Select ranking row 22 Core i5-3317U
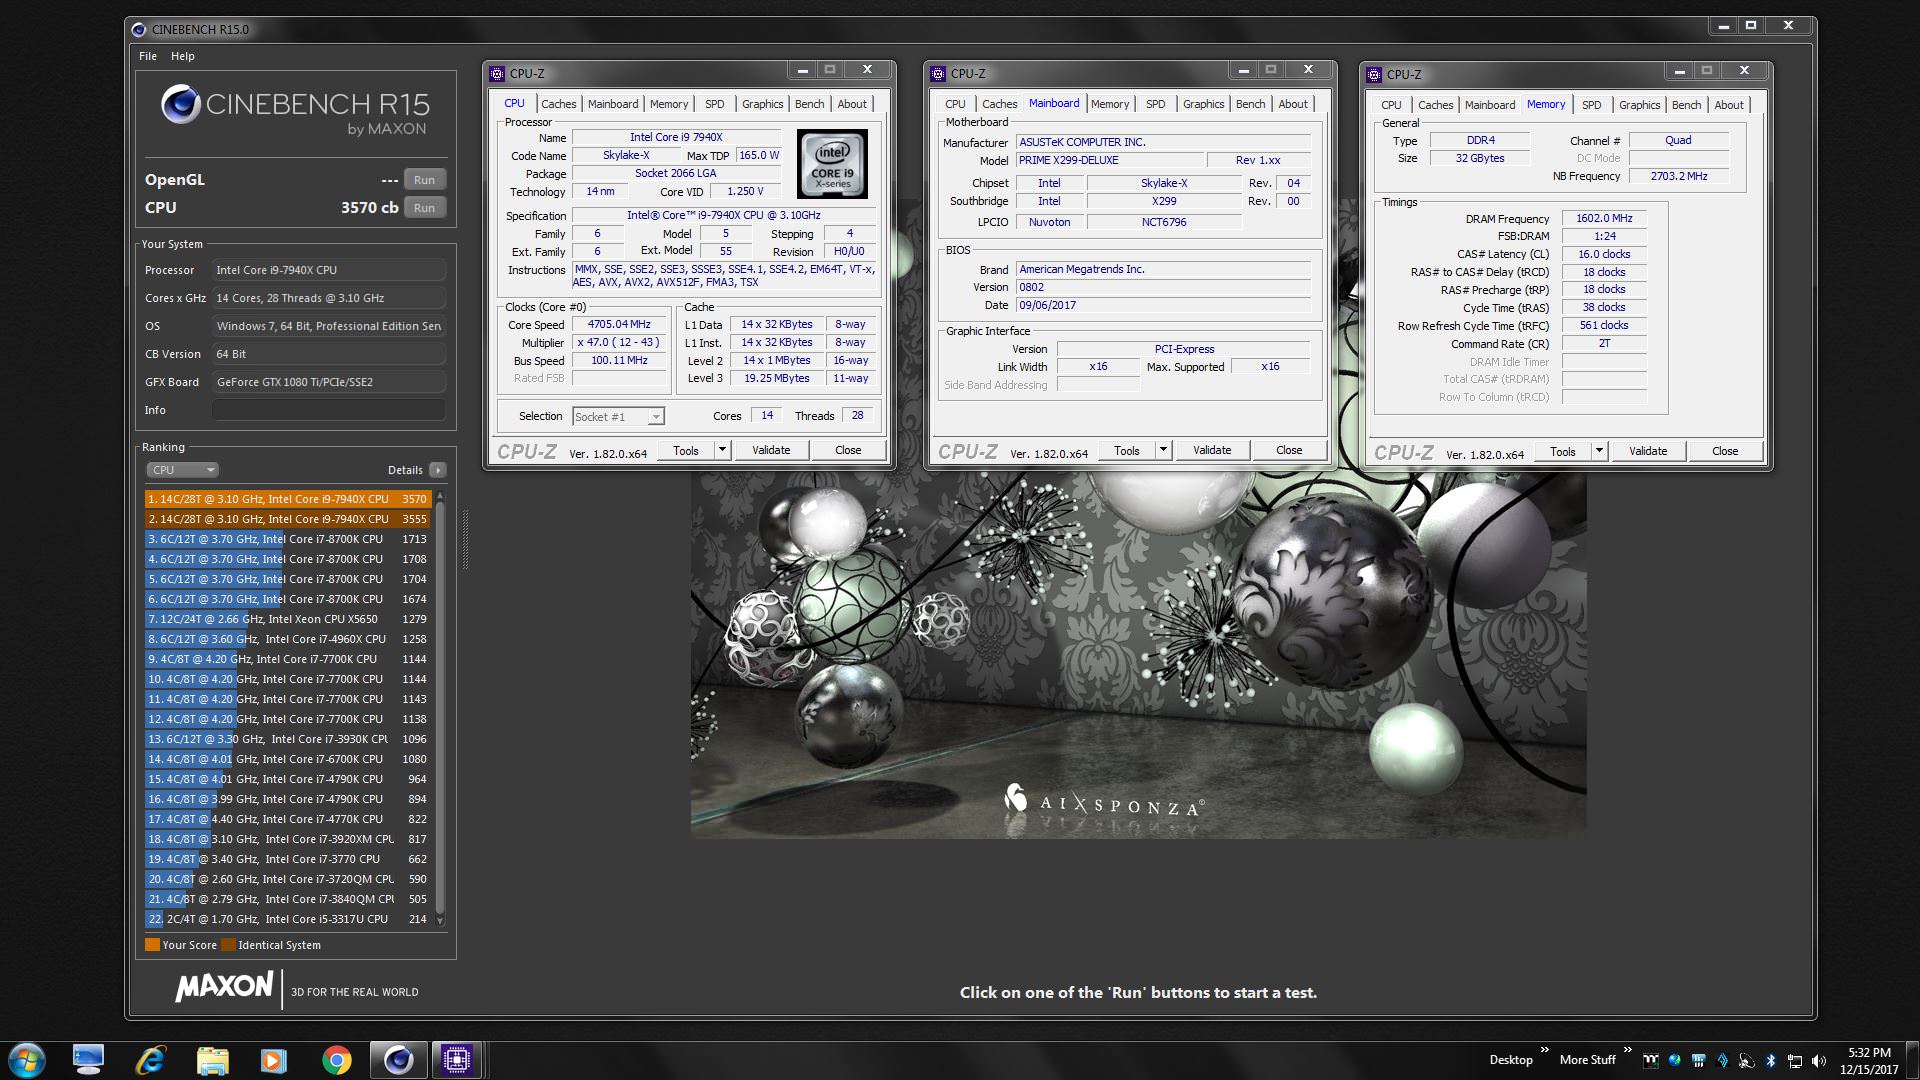The height and width of the screenshot is (1080, 1920). [288, 919]
